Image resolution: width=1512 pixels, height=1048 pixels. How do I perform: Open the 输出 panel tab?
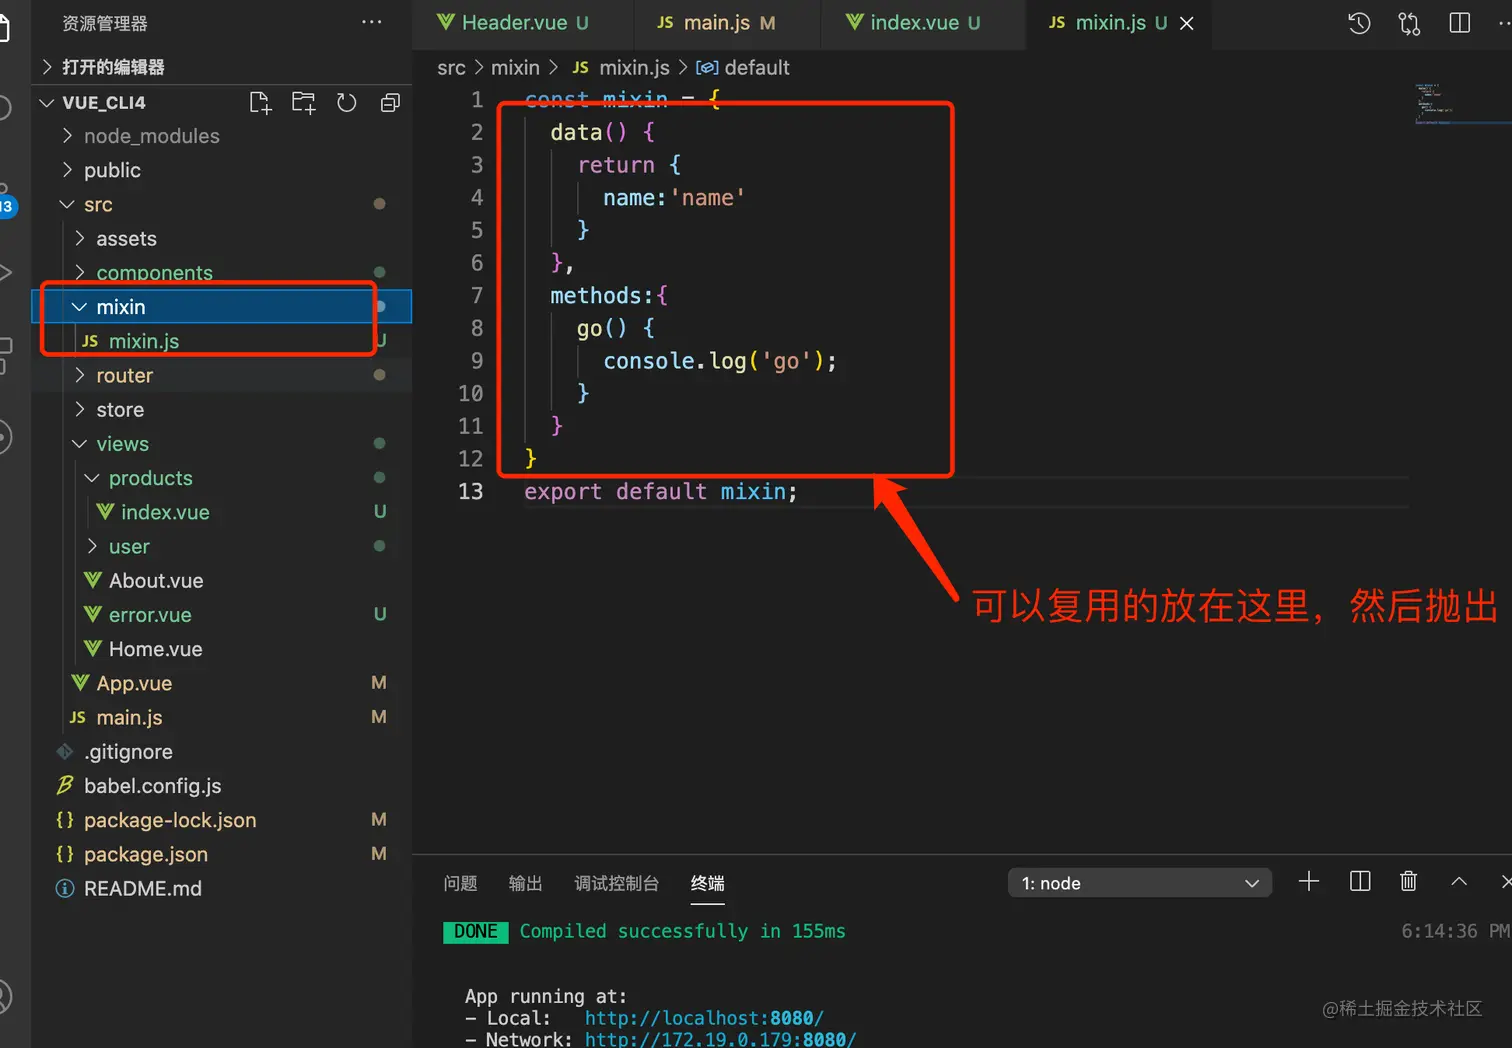click(525, 883)
